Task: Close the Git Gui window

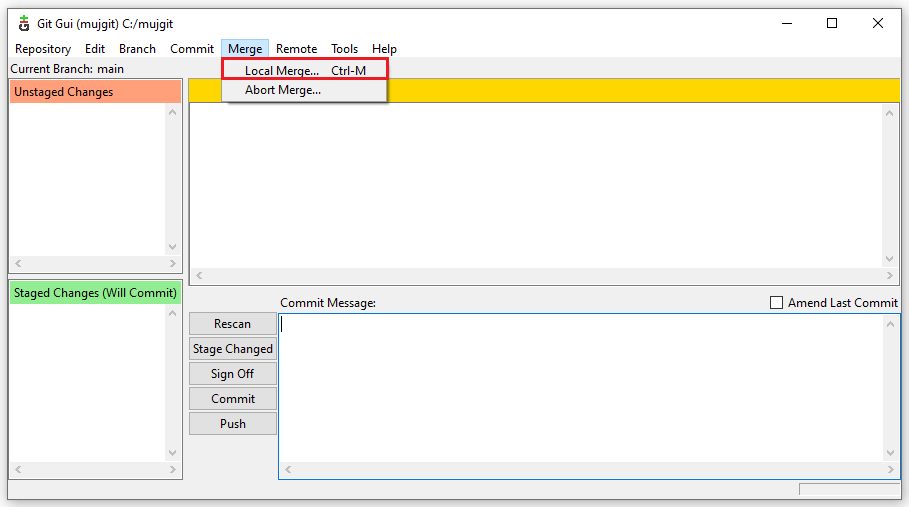Action: click(878, 23)
